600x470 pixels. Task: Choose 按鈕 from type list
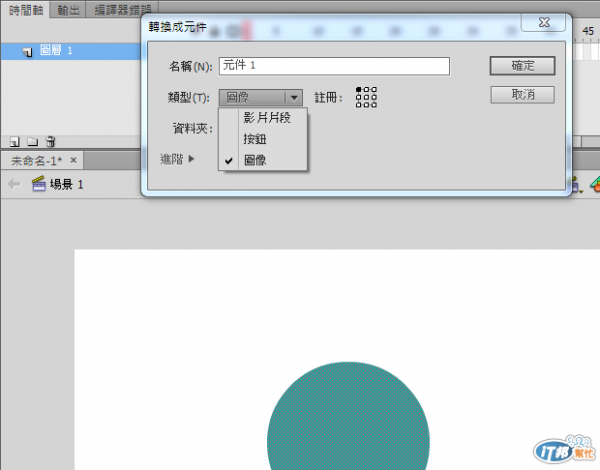click(255, 139)
